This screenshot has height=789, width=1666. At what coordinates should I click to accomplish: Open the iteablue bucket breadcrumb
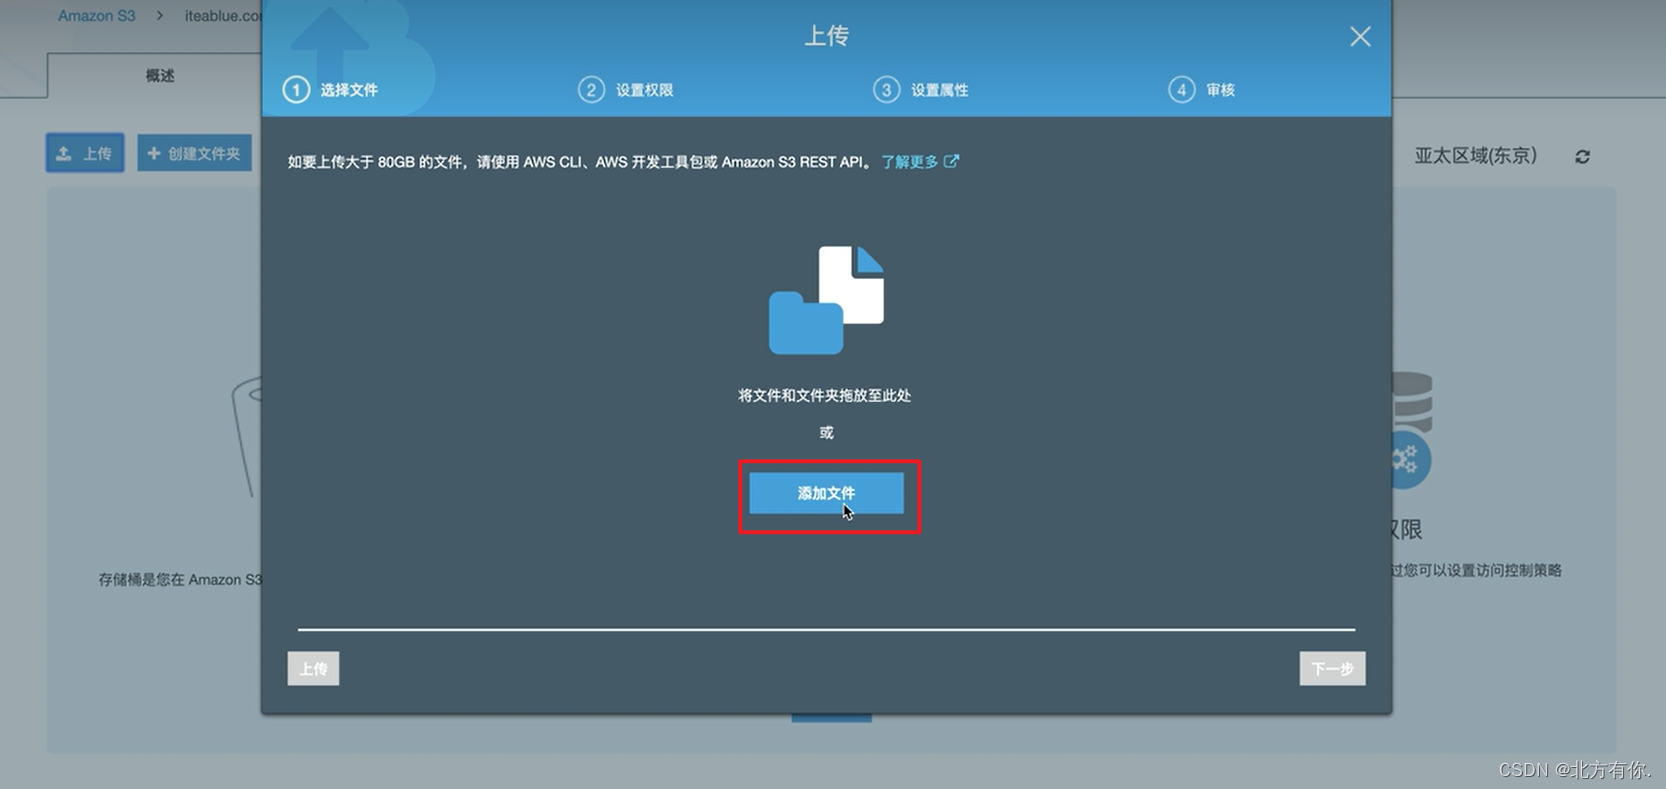click(223, 16)
